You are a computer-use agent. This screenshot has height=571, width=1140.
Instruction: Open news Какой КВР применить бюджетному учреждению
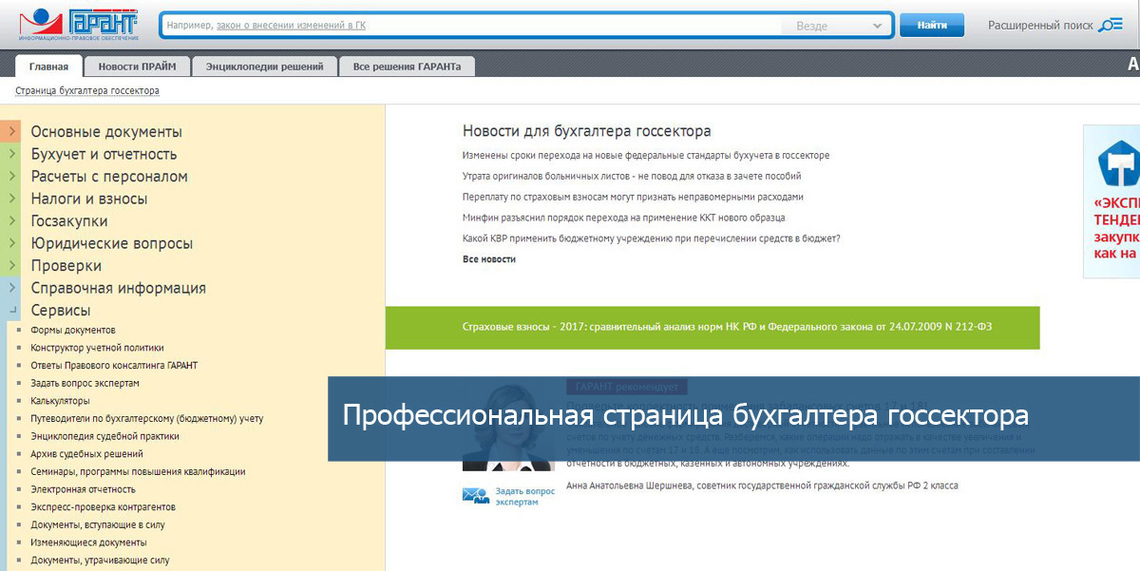(x=651, y=238)
